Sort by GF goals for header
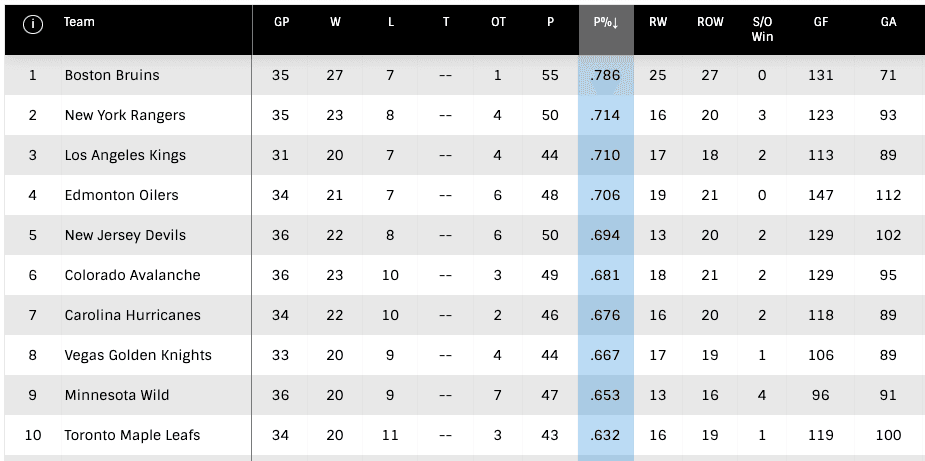This screenshot has width=925, height=461. coord(820,22)
